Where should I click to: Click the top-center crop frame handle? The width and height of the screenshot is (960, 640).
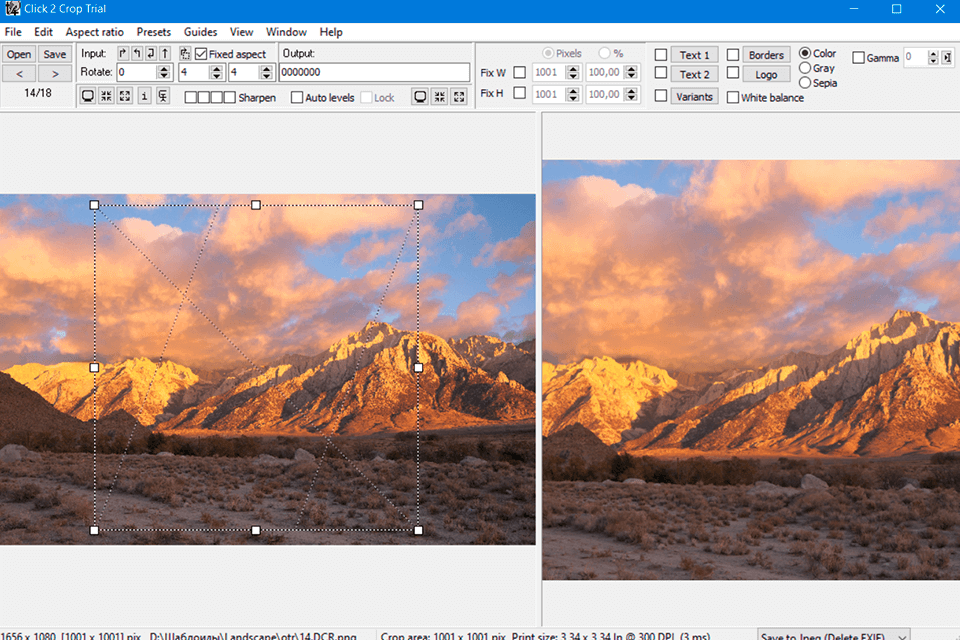pyautogui.click(x=256, y=205)
